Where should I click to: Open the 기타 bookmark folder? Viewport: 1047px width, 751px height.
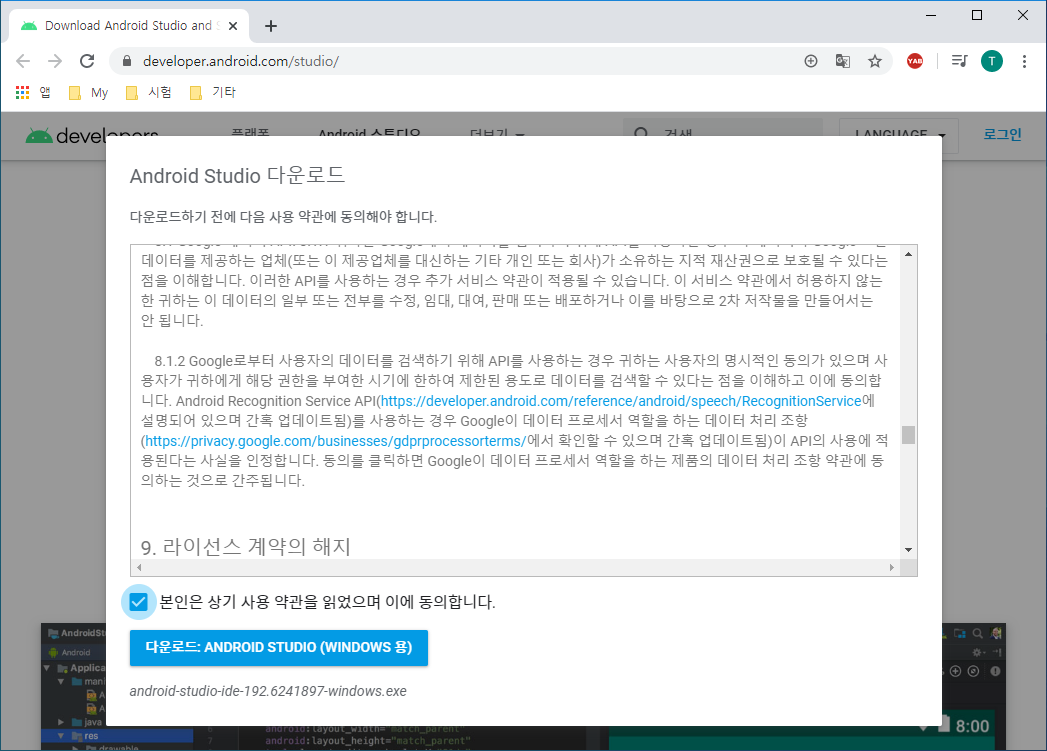click(x=213, y=92)
